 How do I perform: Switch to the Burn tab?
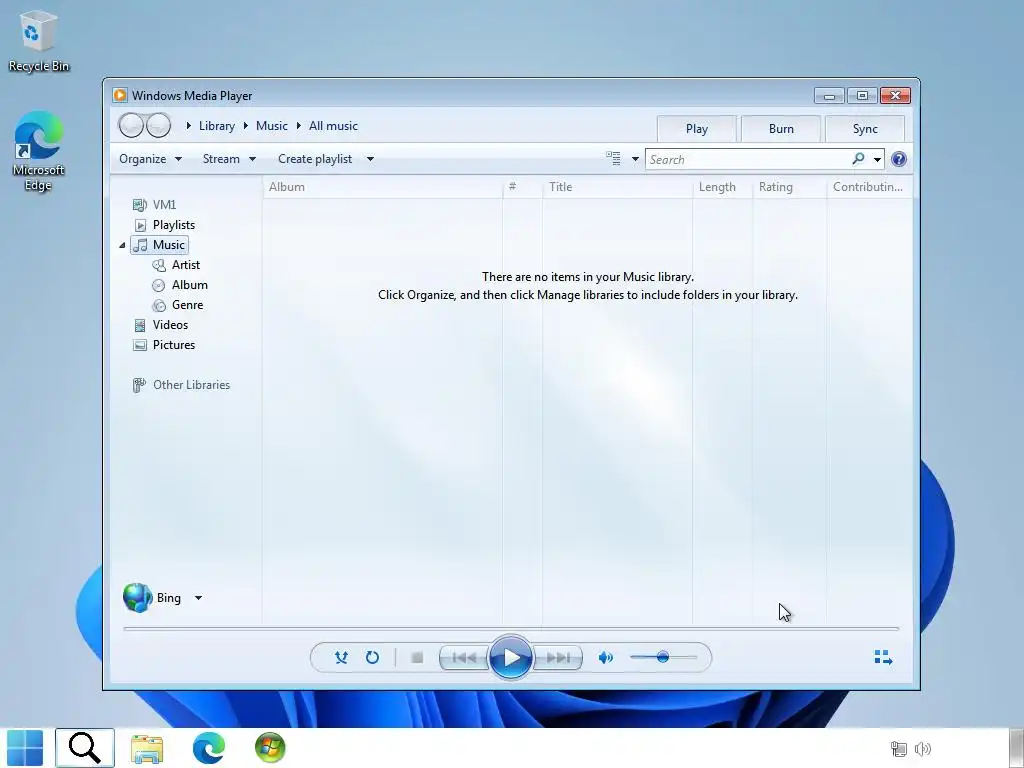pos(781,129)
